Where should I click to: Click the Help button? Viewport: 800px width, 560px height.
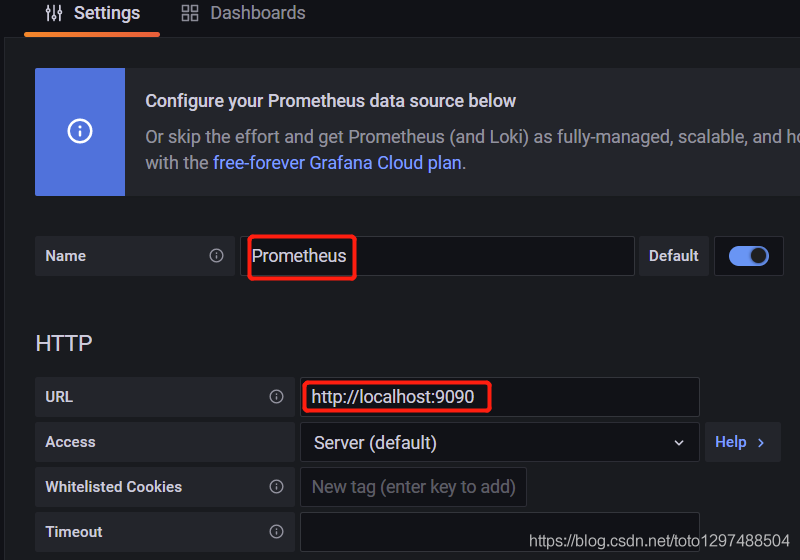[x=742, y=442]
